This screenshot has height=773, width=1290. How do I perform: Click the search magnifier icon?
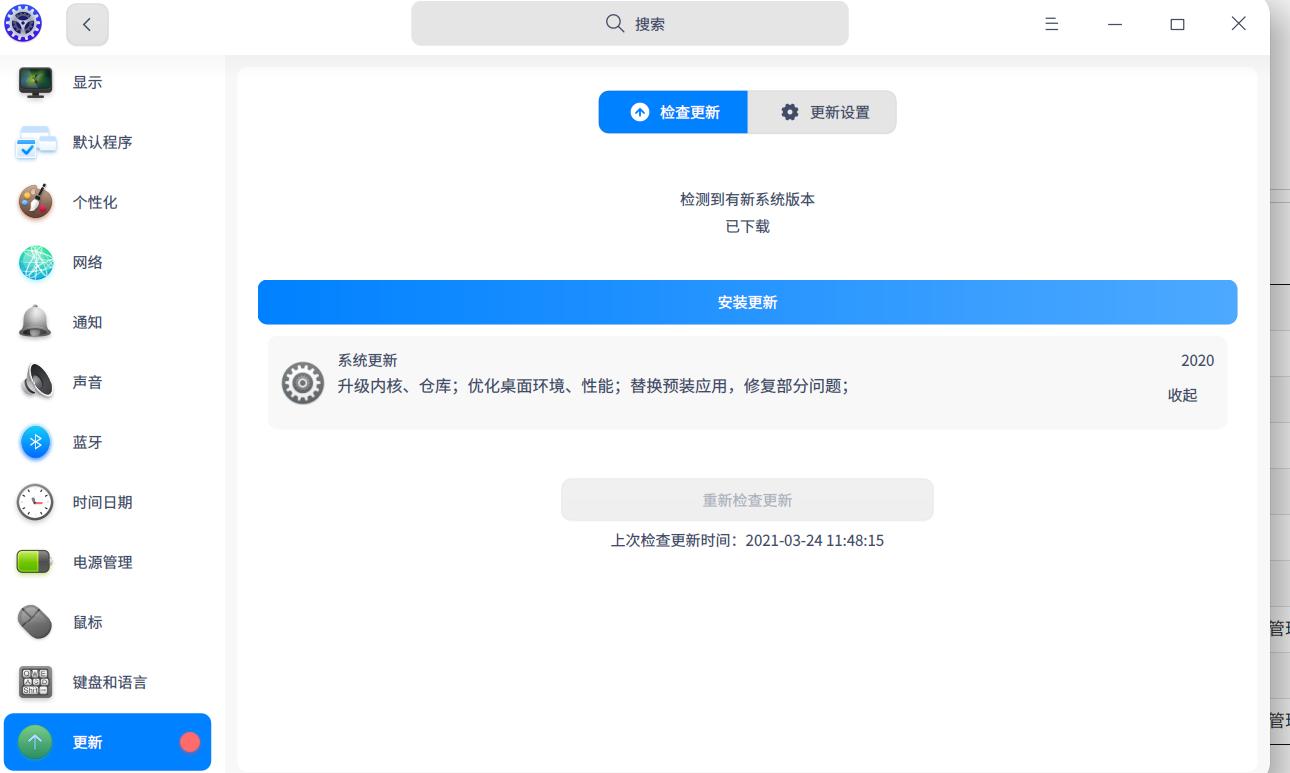[616, 24]
